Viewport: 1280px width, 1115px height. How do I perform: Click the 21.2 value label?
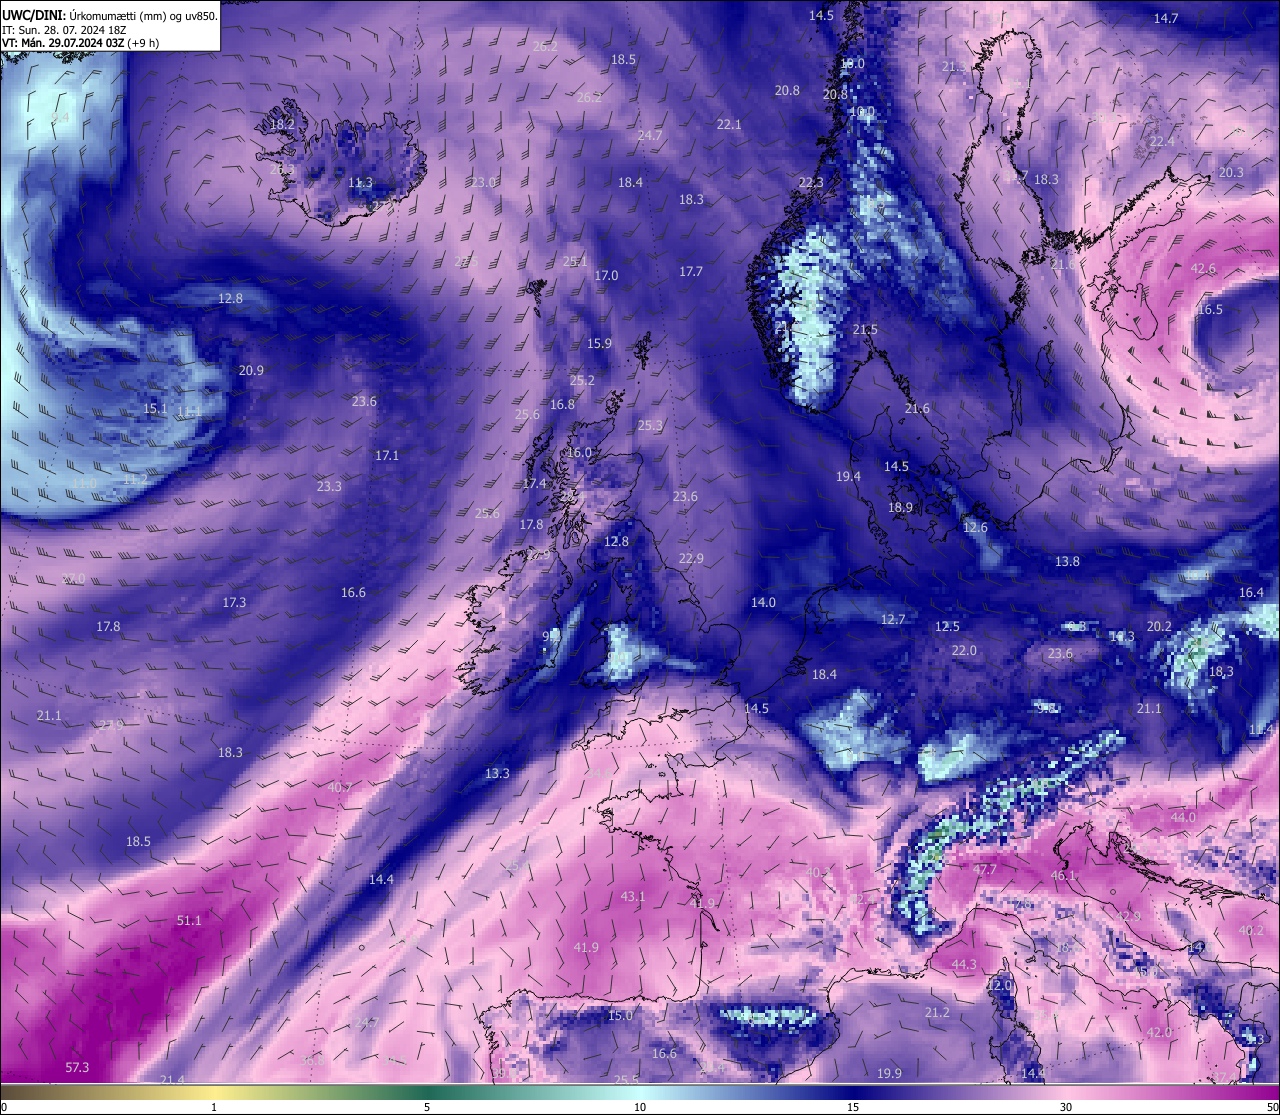[x=937, y=1012]
